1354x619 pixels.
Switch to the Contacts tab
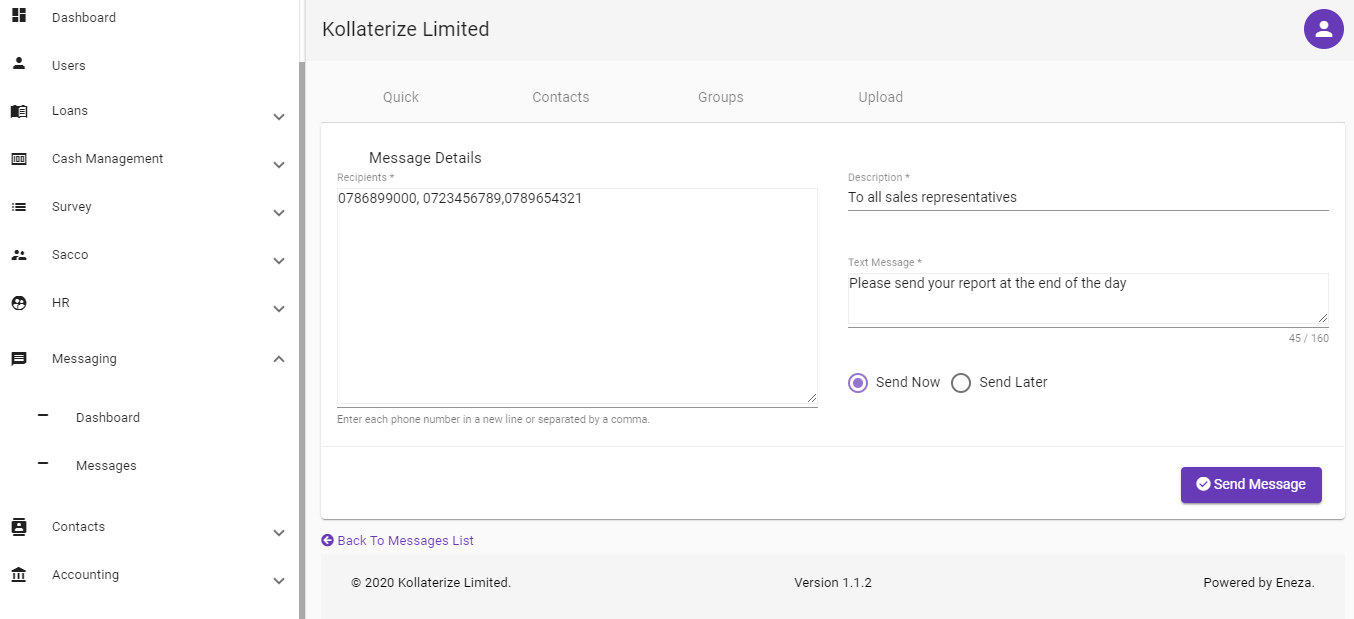click(561, 97)
